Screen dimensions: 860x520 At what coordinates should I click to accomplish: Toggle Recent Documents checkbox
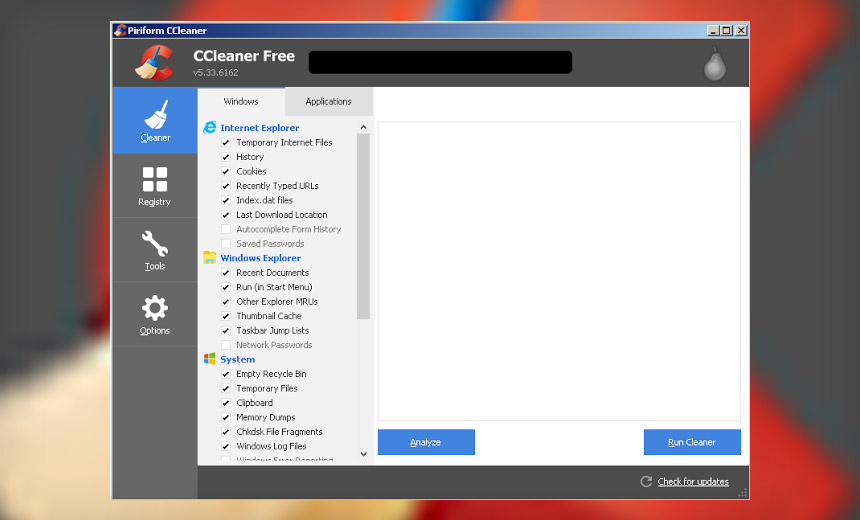225,273
